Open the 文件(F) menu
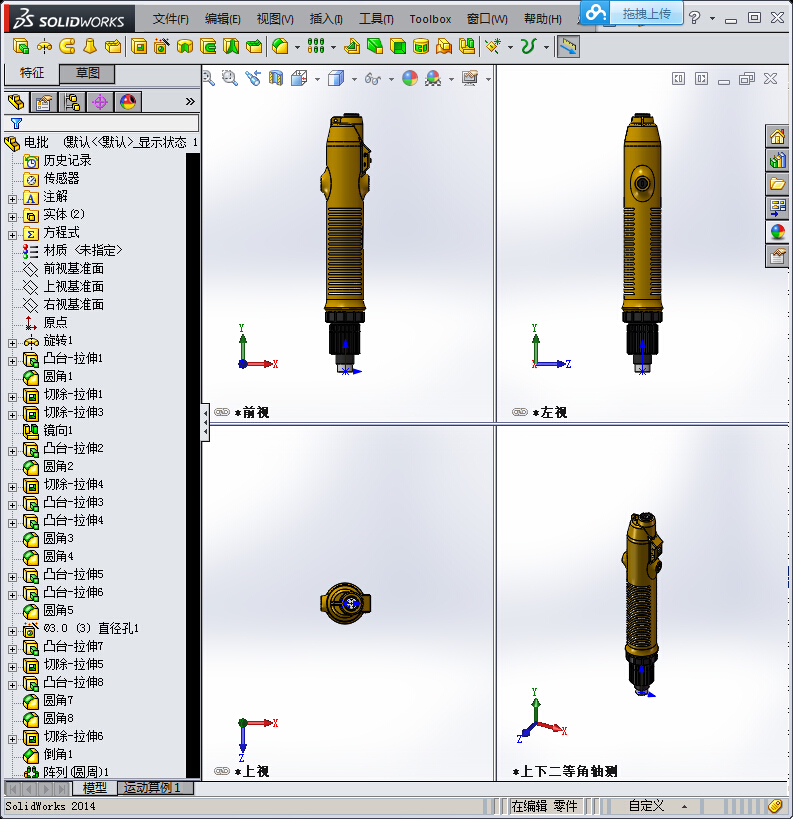793x819 pixels. pos(170,19)
